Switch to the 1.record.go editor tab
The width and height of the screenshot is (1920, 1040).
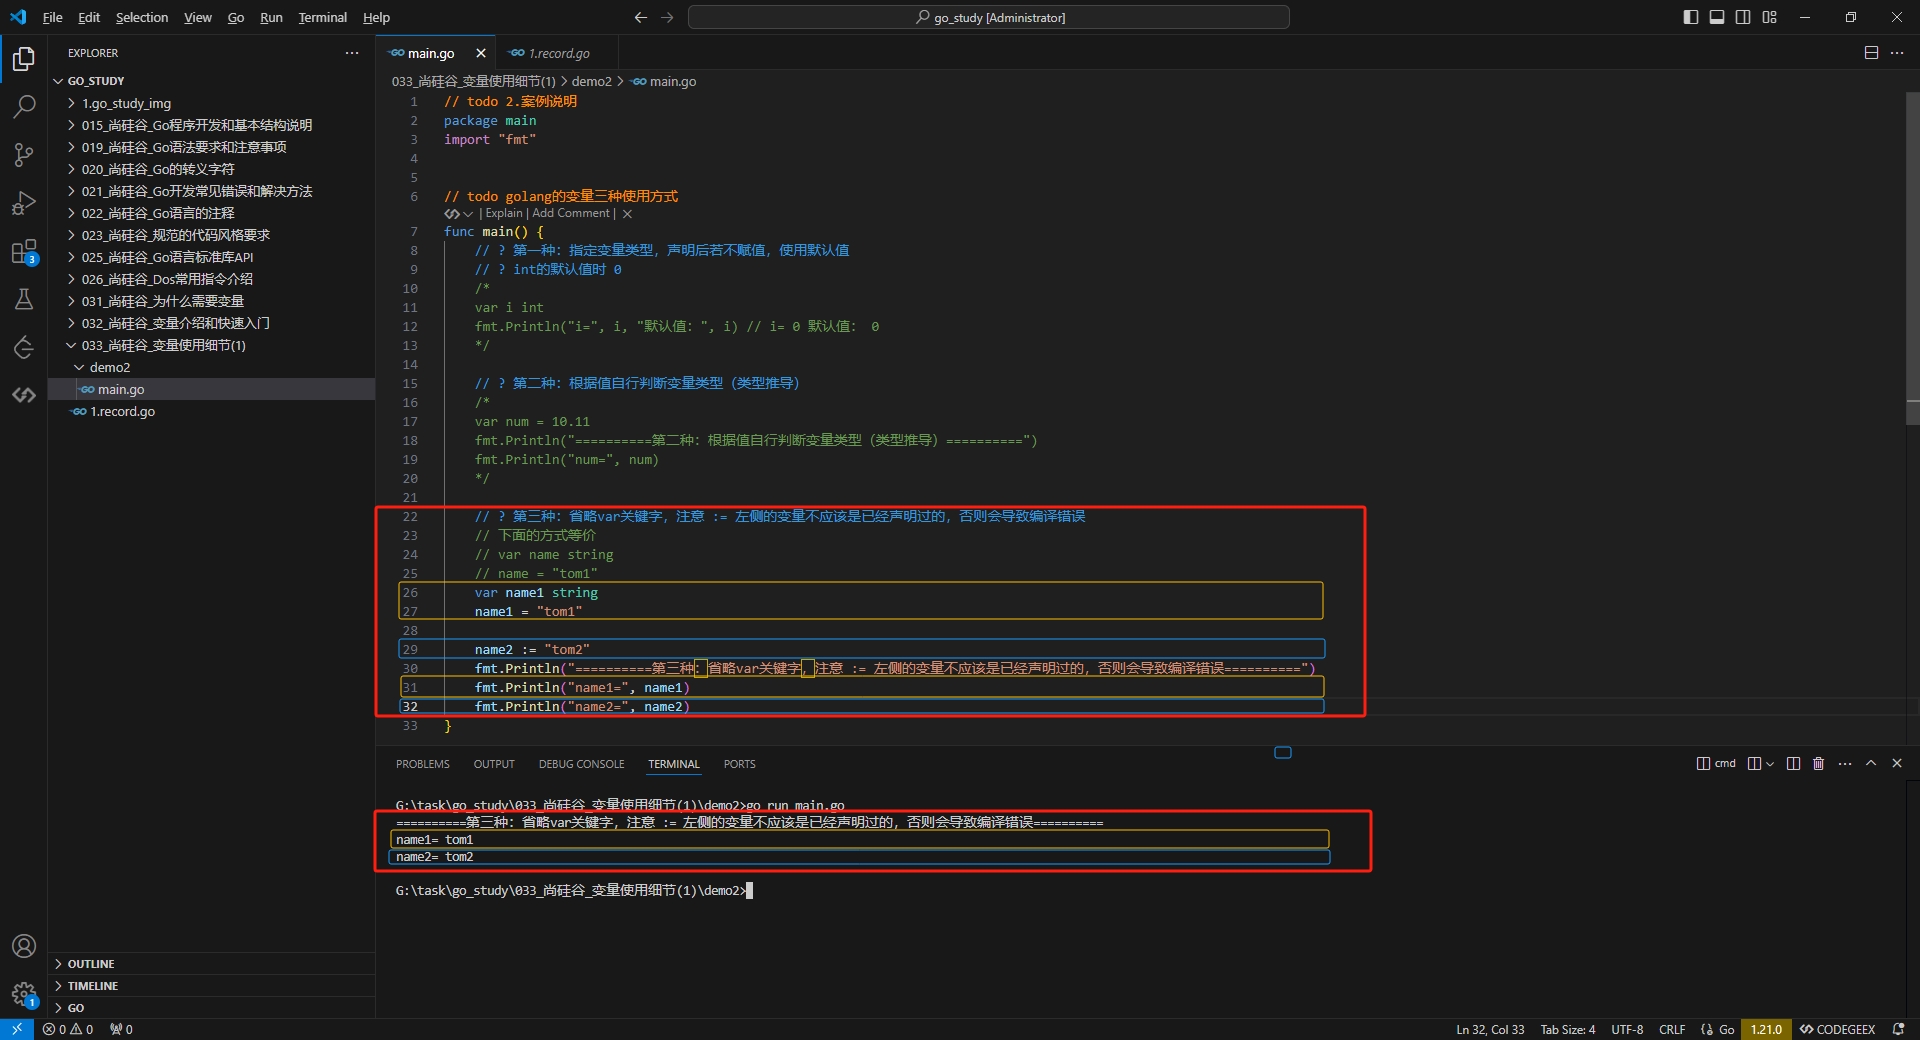pyautogui.click(x=558, y=53)
